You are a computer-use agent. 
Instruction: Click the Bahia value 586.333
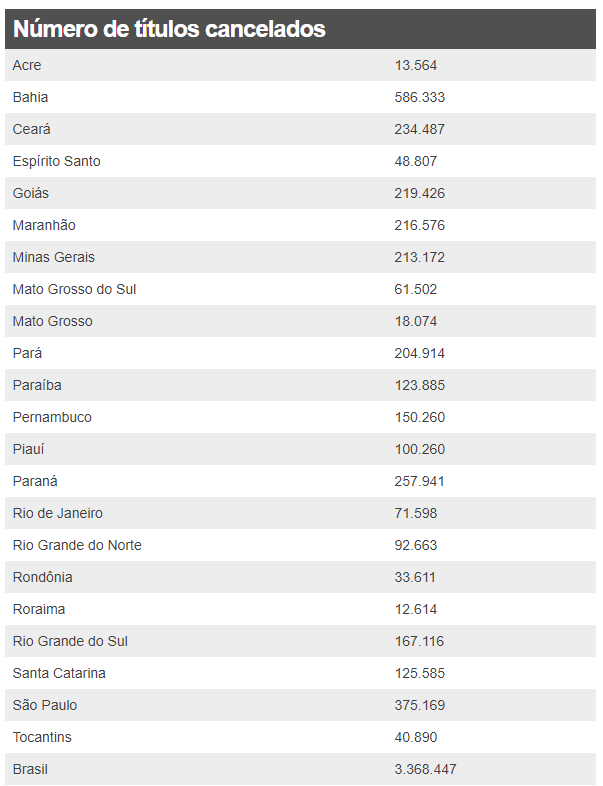(x=420, y=97)
